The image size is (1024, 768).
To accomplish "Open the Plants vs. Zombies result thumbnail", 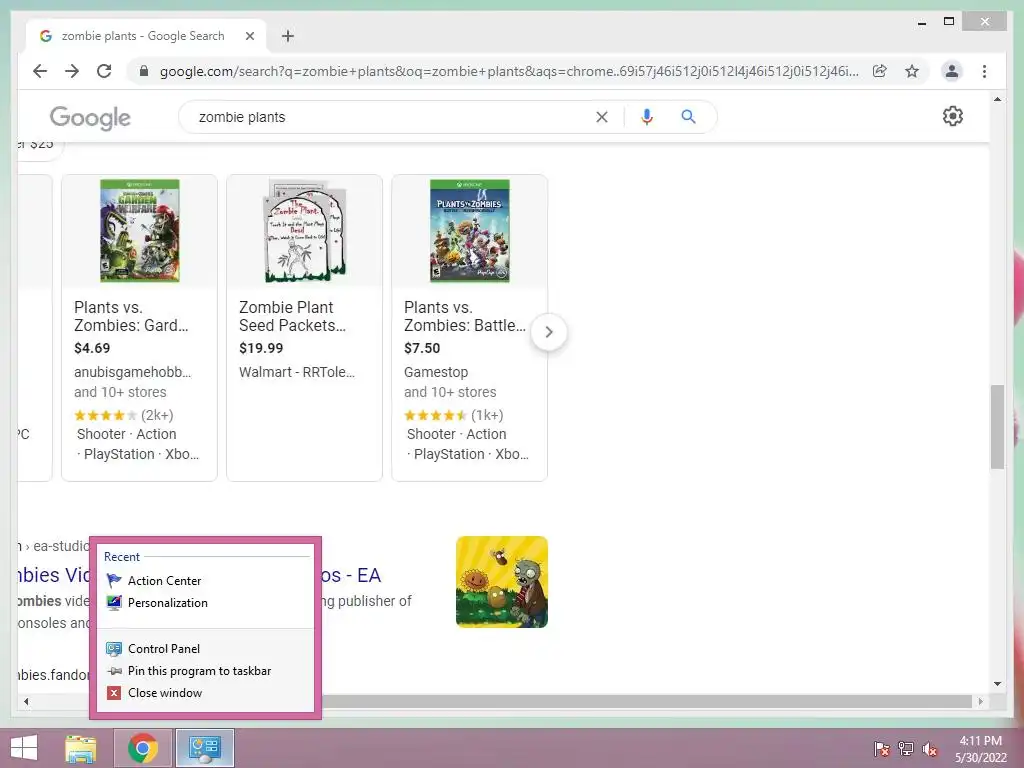I will click(x=502, y=582).
